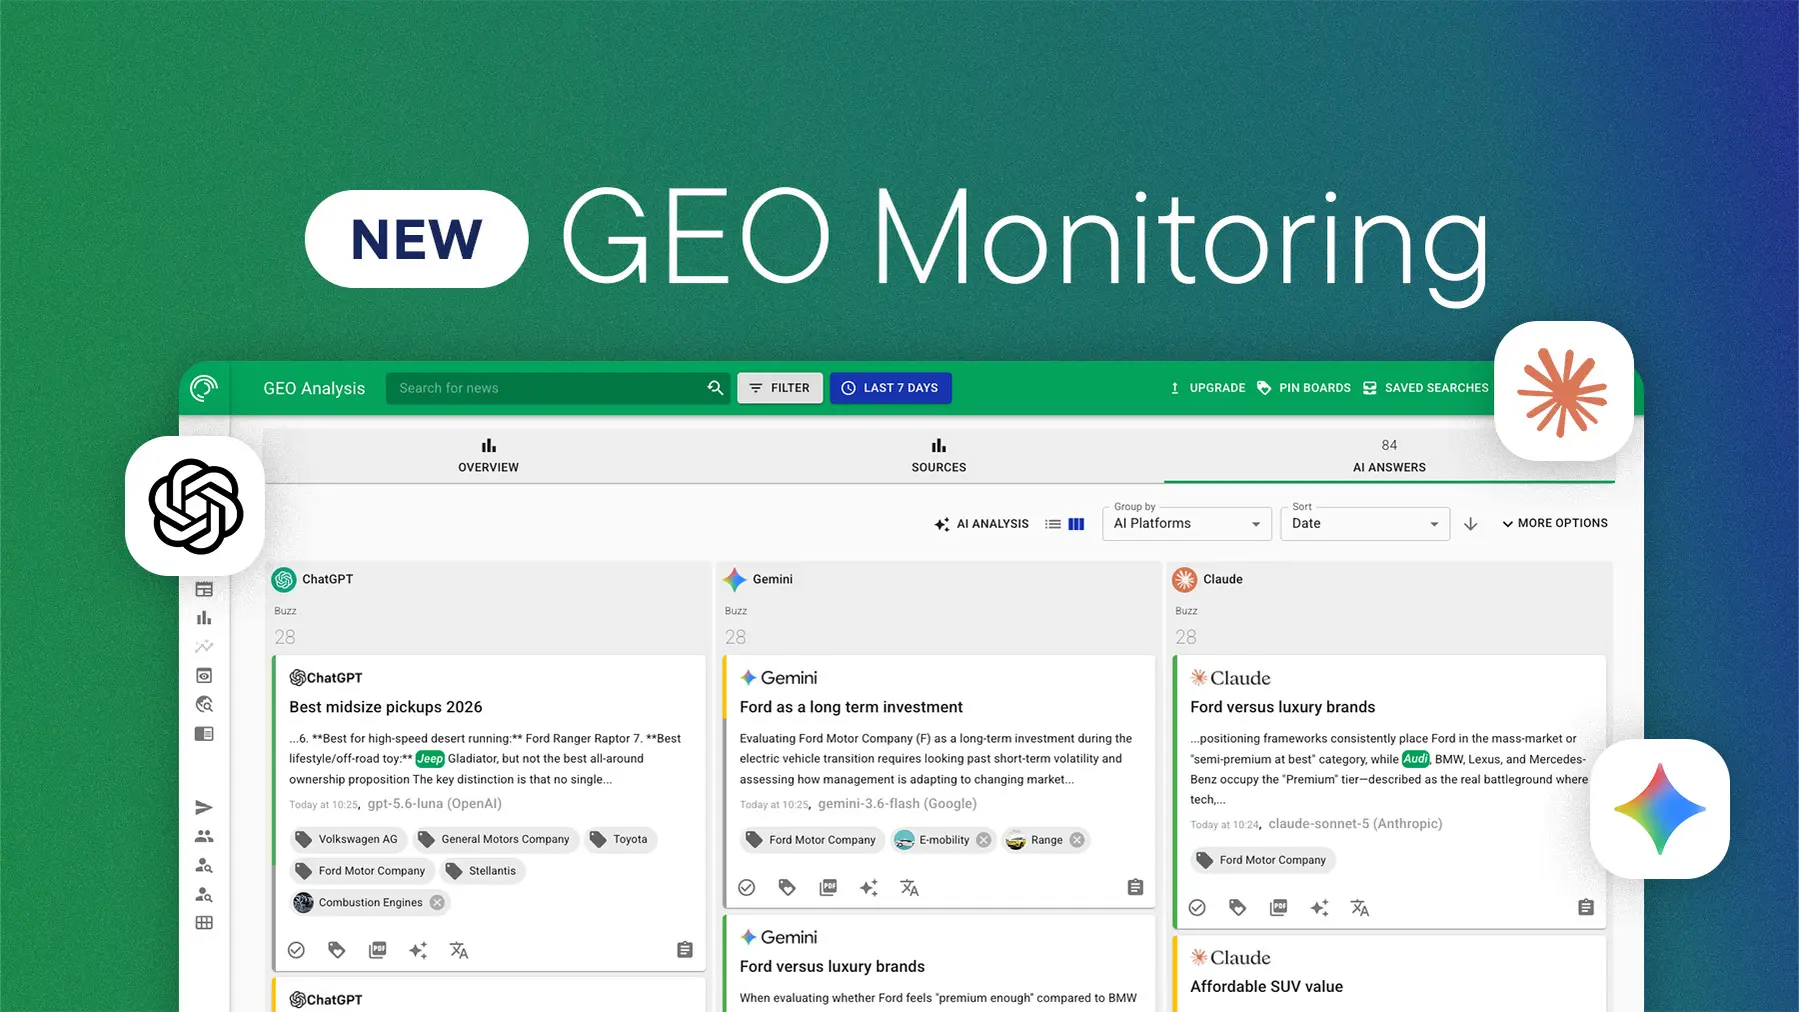Switch to the OVERVIEW tab
Viewport: 1799px width, 1012px height.
pyautogui.click(x=488, y=456)
